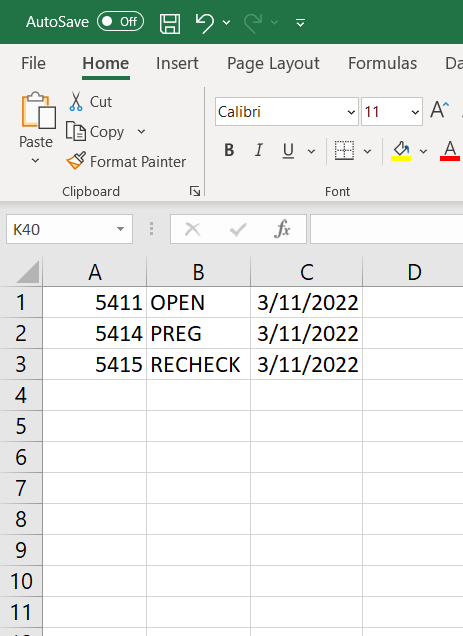The height and width of the screenshot is (636, 463).
Task: Apply yellow fill color
Action: [401, 151]
